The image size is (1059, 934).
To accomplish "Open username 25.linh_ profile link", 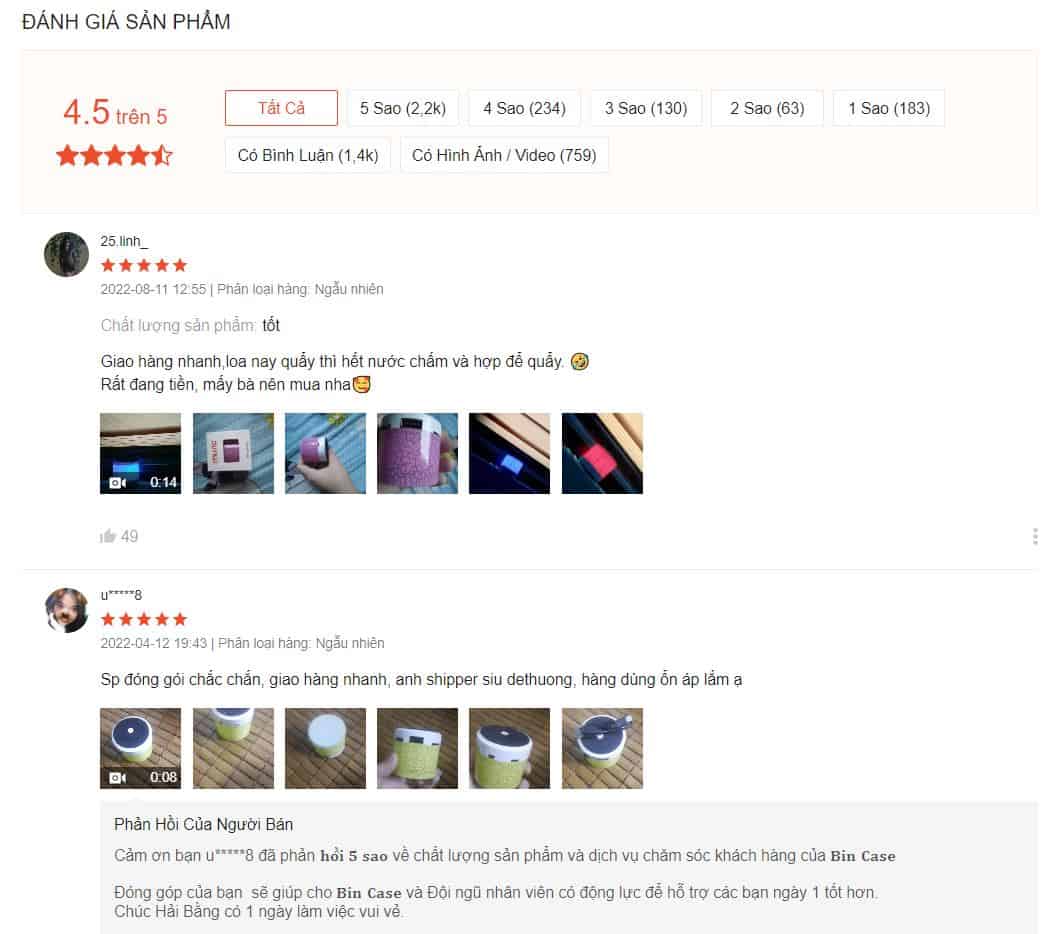I will coord(124,241).
